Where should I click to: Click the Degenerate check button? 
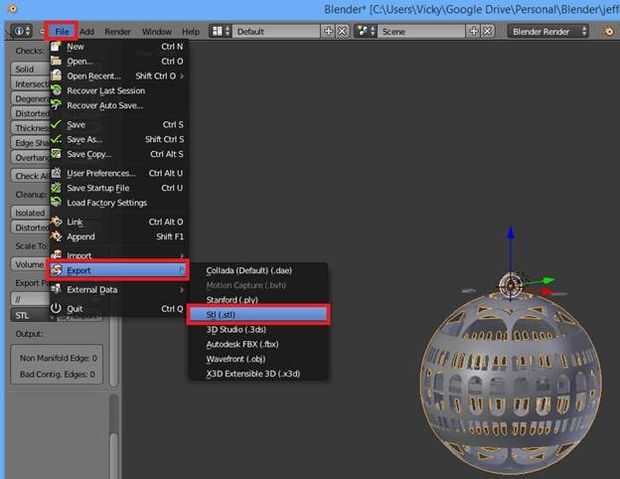point(30,99)
